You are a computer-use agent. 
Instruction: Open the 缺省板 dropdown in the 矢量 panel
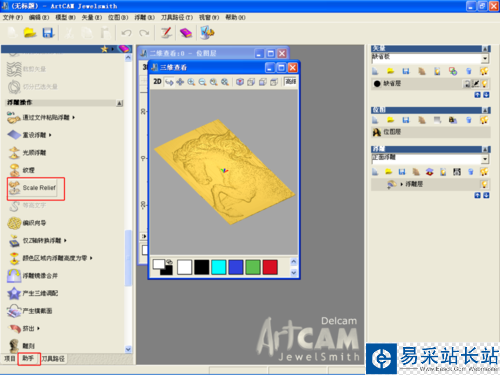(x=485, y=59)
